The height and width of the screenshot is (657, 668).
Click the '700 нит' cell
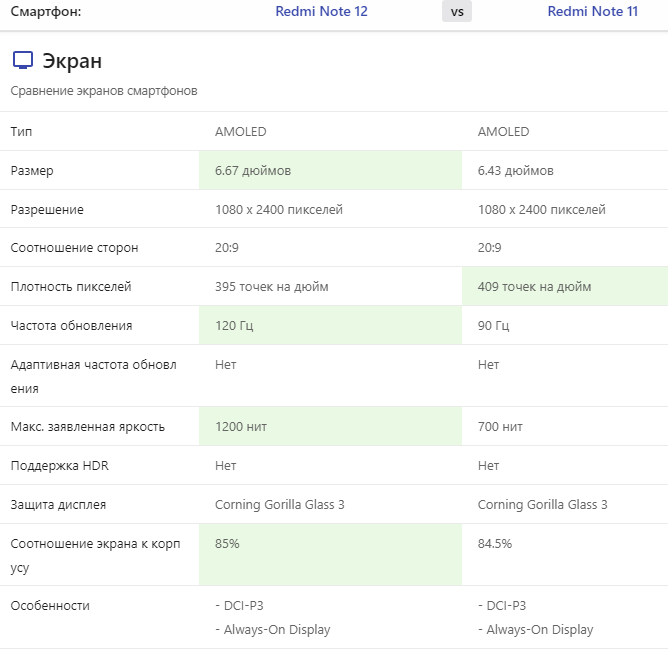565,426
